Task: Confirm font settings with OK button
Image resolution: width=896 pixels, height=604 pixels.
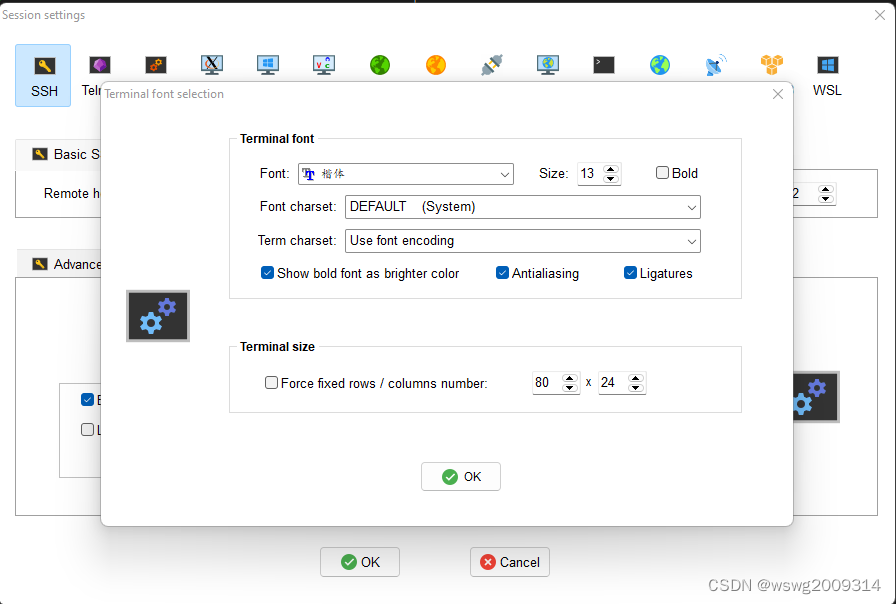Action: (x=461, y=476)
